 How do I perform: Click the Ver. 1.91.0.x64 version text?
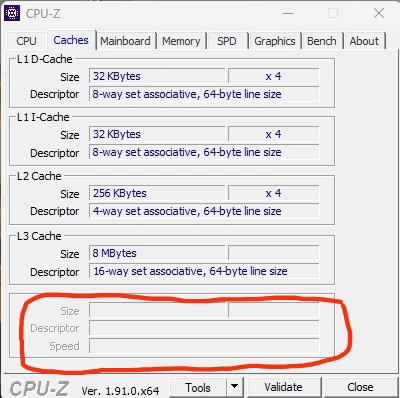click(120, 390)
